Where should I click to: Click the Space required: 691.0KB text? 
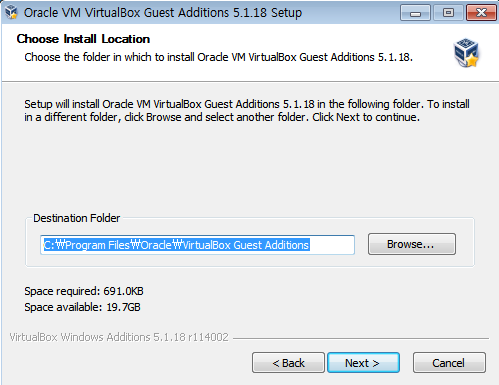84,291
